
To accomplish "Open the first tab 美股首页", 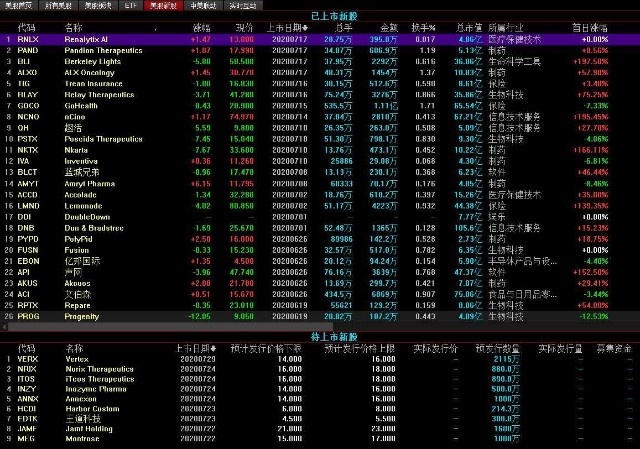I will pyautogui.click(x=19, y=5).
